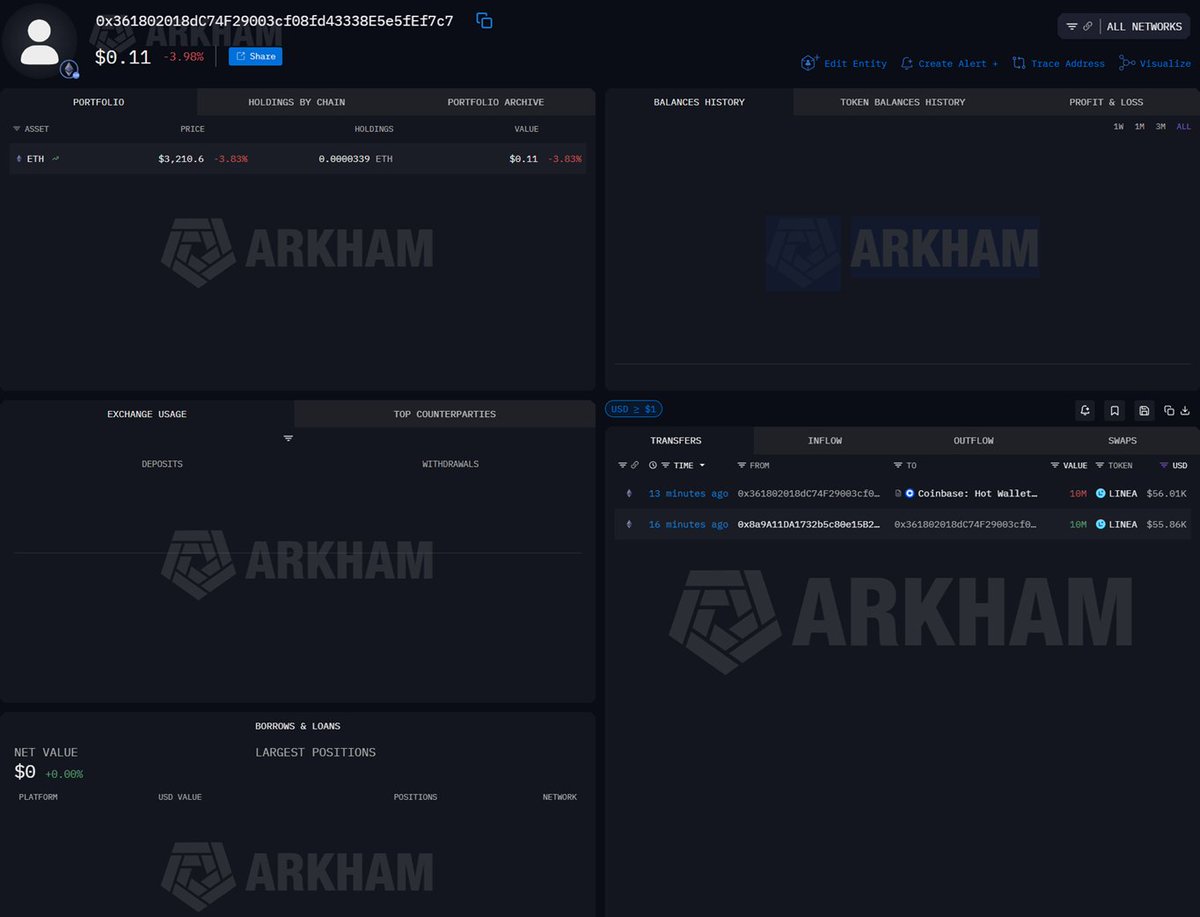Set balance history range to 3M
Viewport: 1200px width, 917px height.
click(x=1160, y=127)
